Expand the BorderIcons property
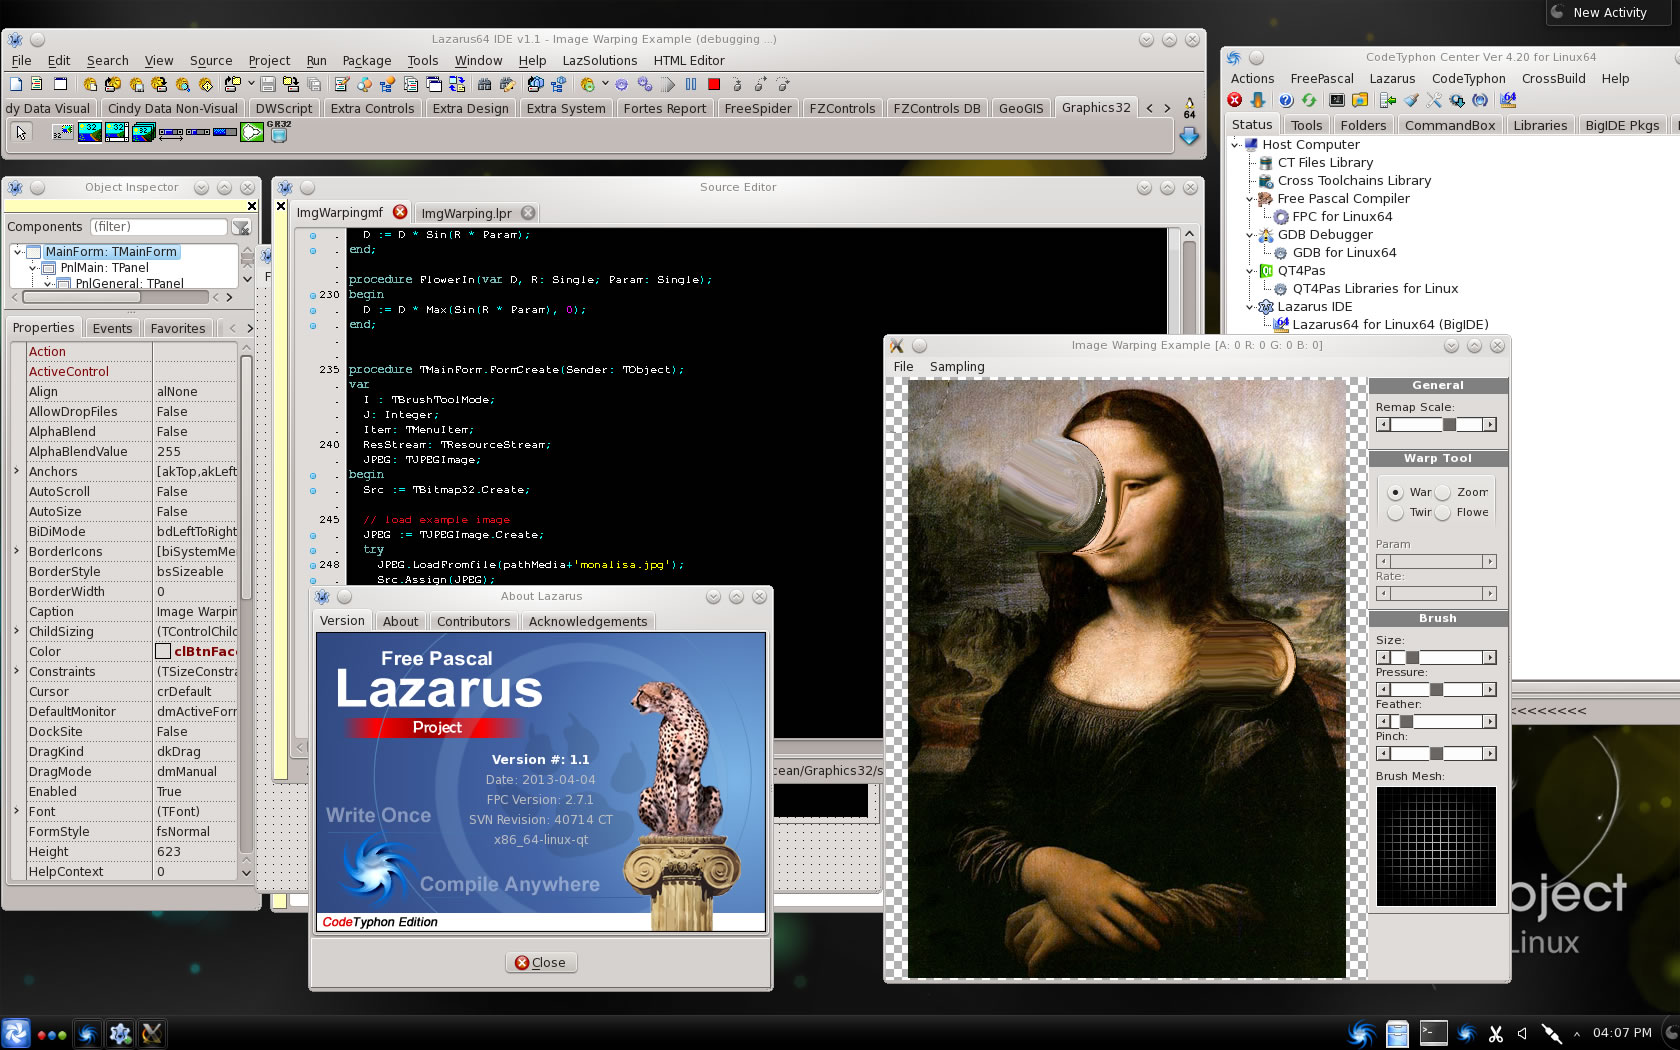 pos(17,551)
